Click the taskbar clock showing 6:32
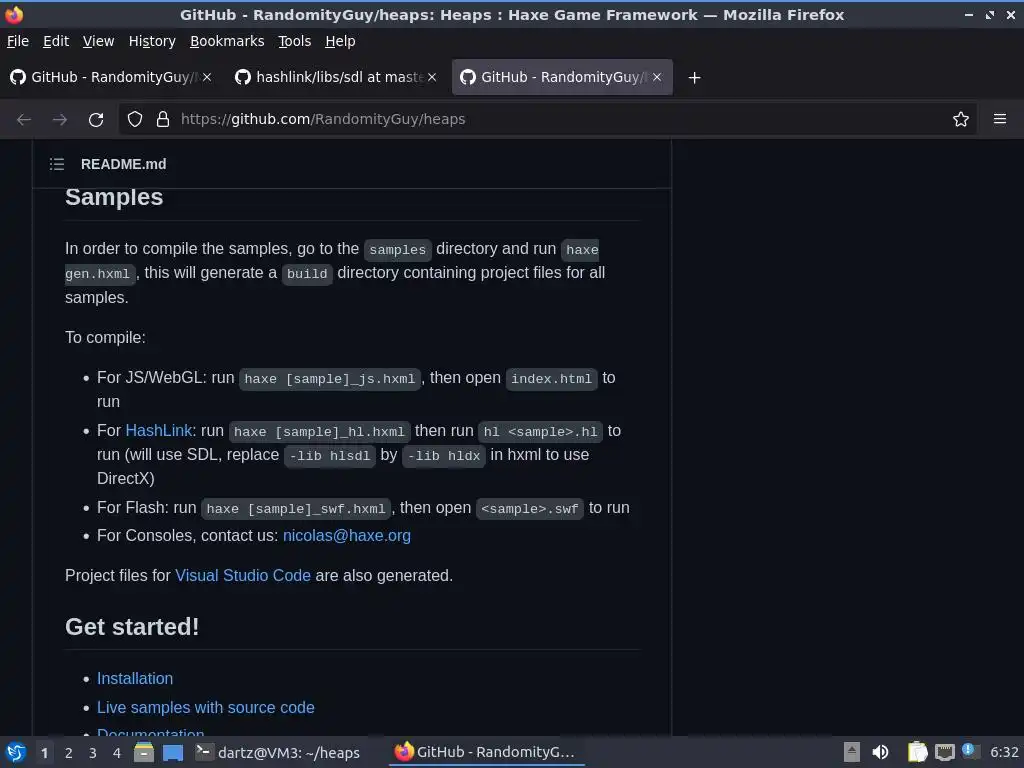The image size is (1024, 768). [x=1004, y=752]
